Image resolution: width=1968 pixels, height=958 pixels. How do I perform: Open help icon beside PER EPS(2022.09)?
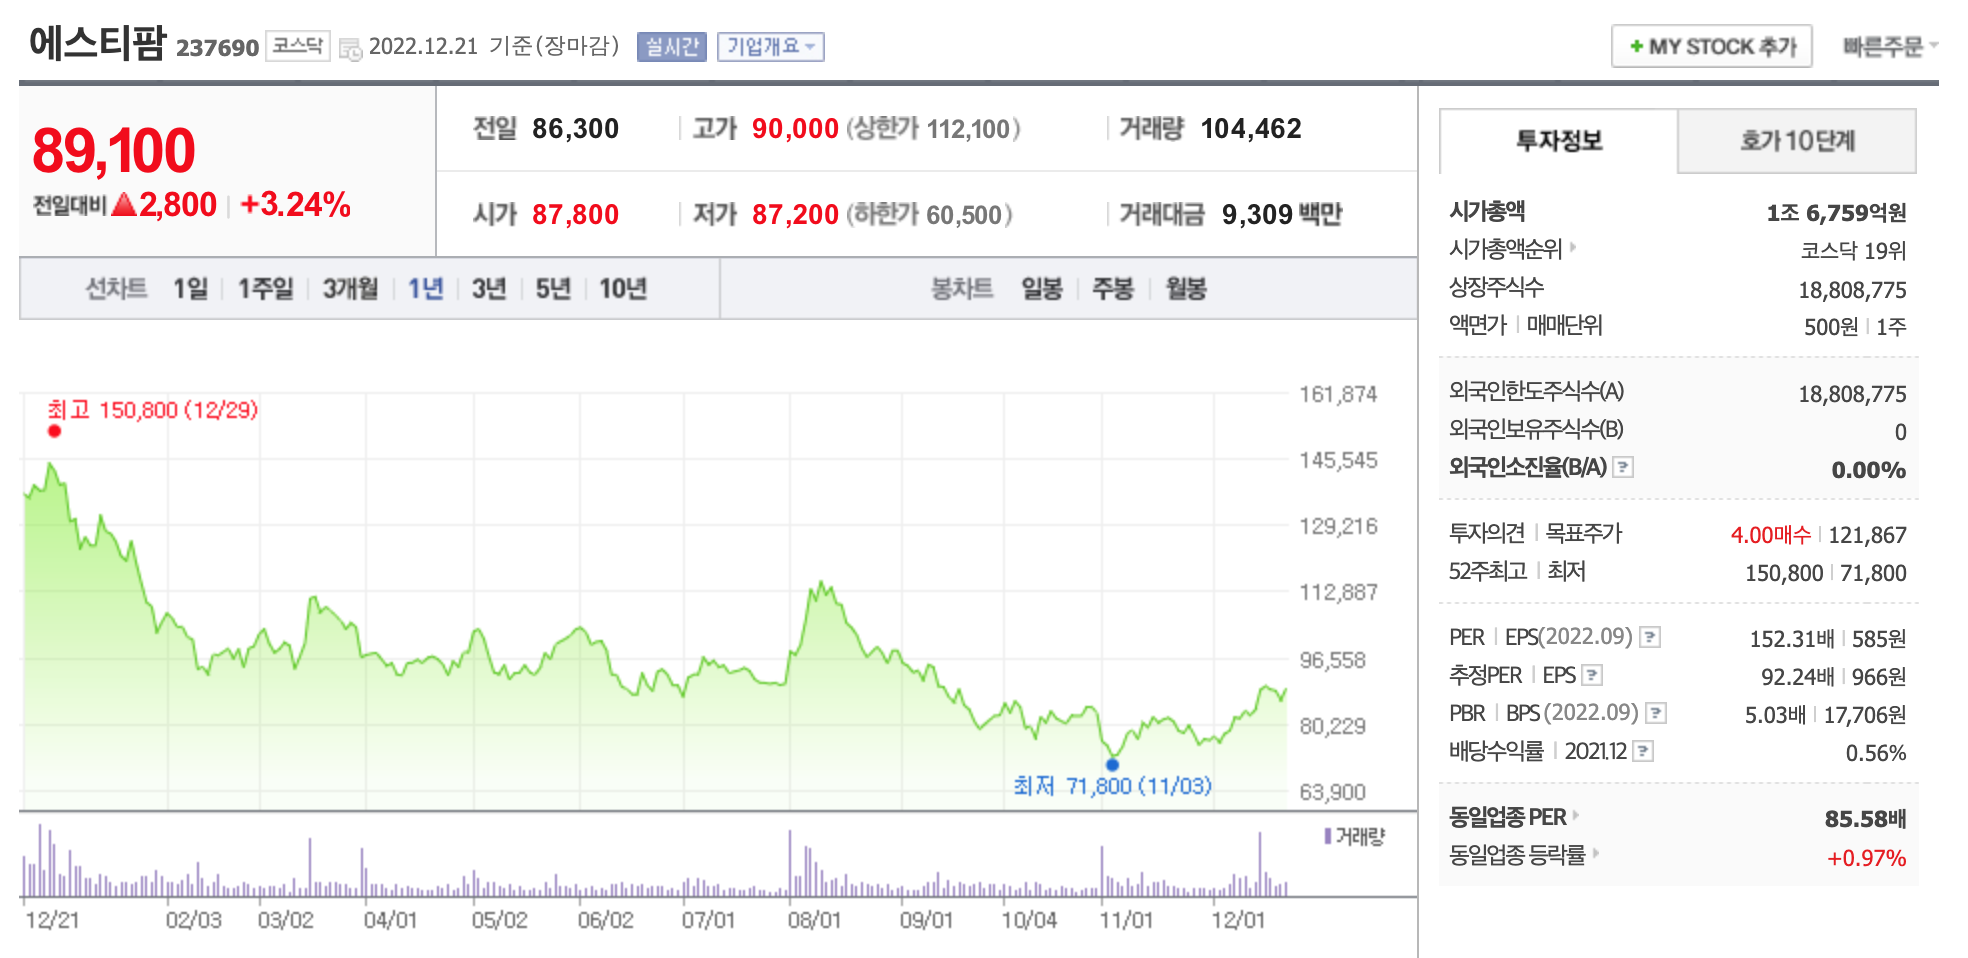pos(1651,637)
